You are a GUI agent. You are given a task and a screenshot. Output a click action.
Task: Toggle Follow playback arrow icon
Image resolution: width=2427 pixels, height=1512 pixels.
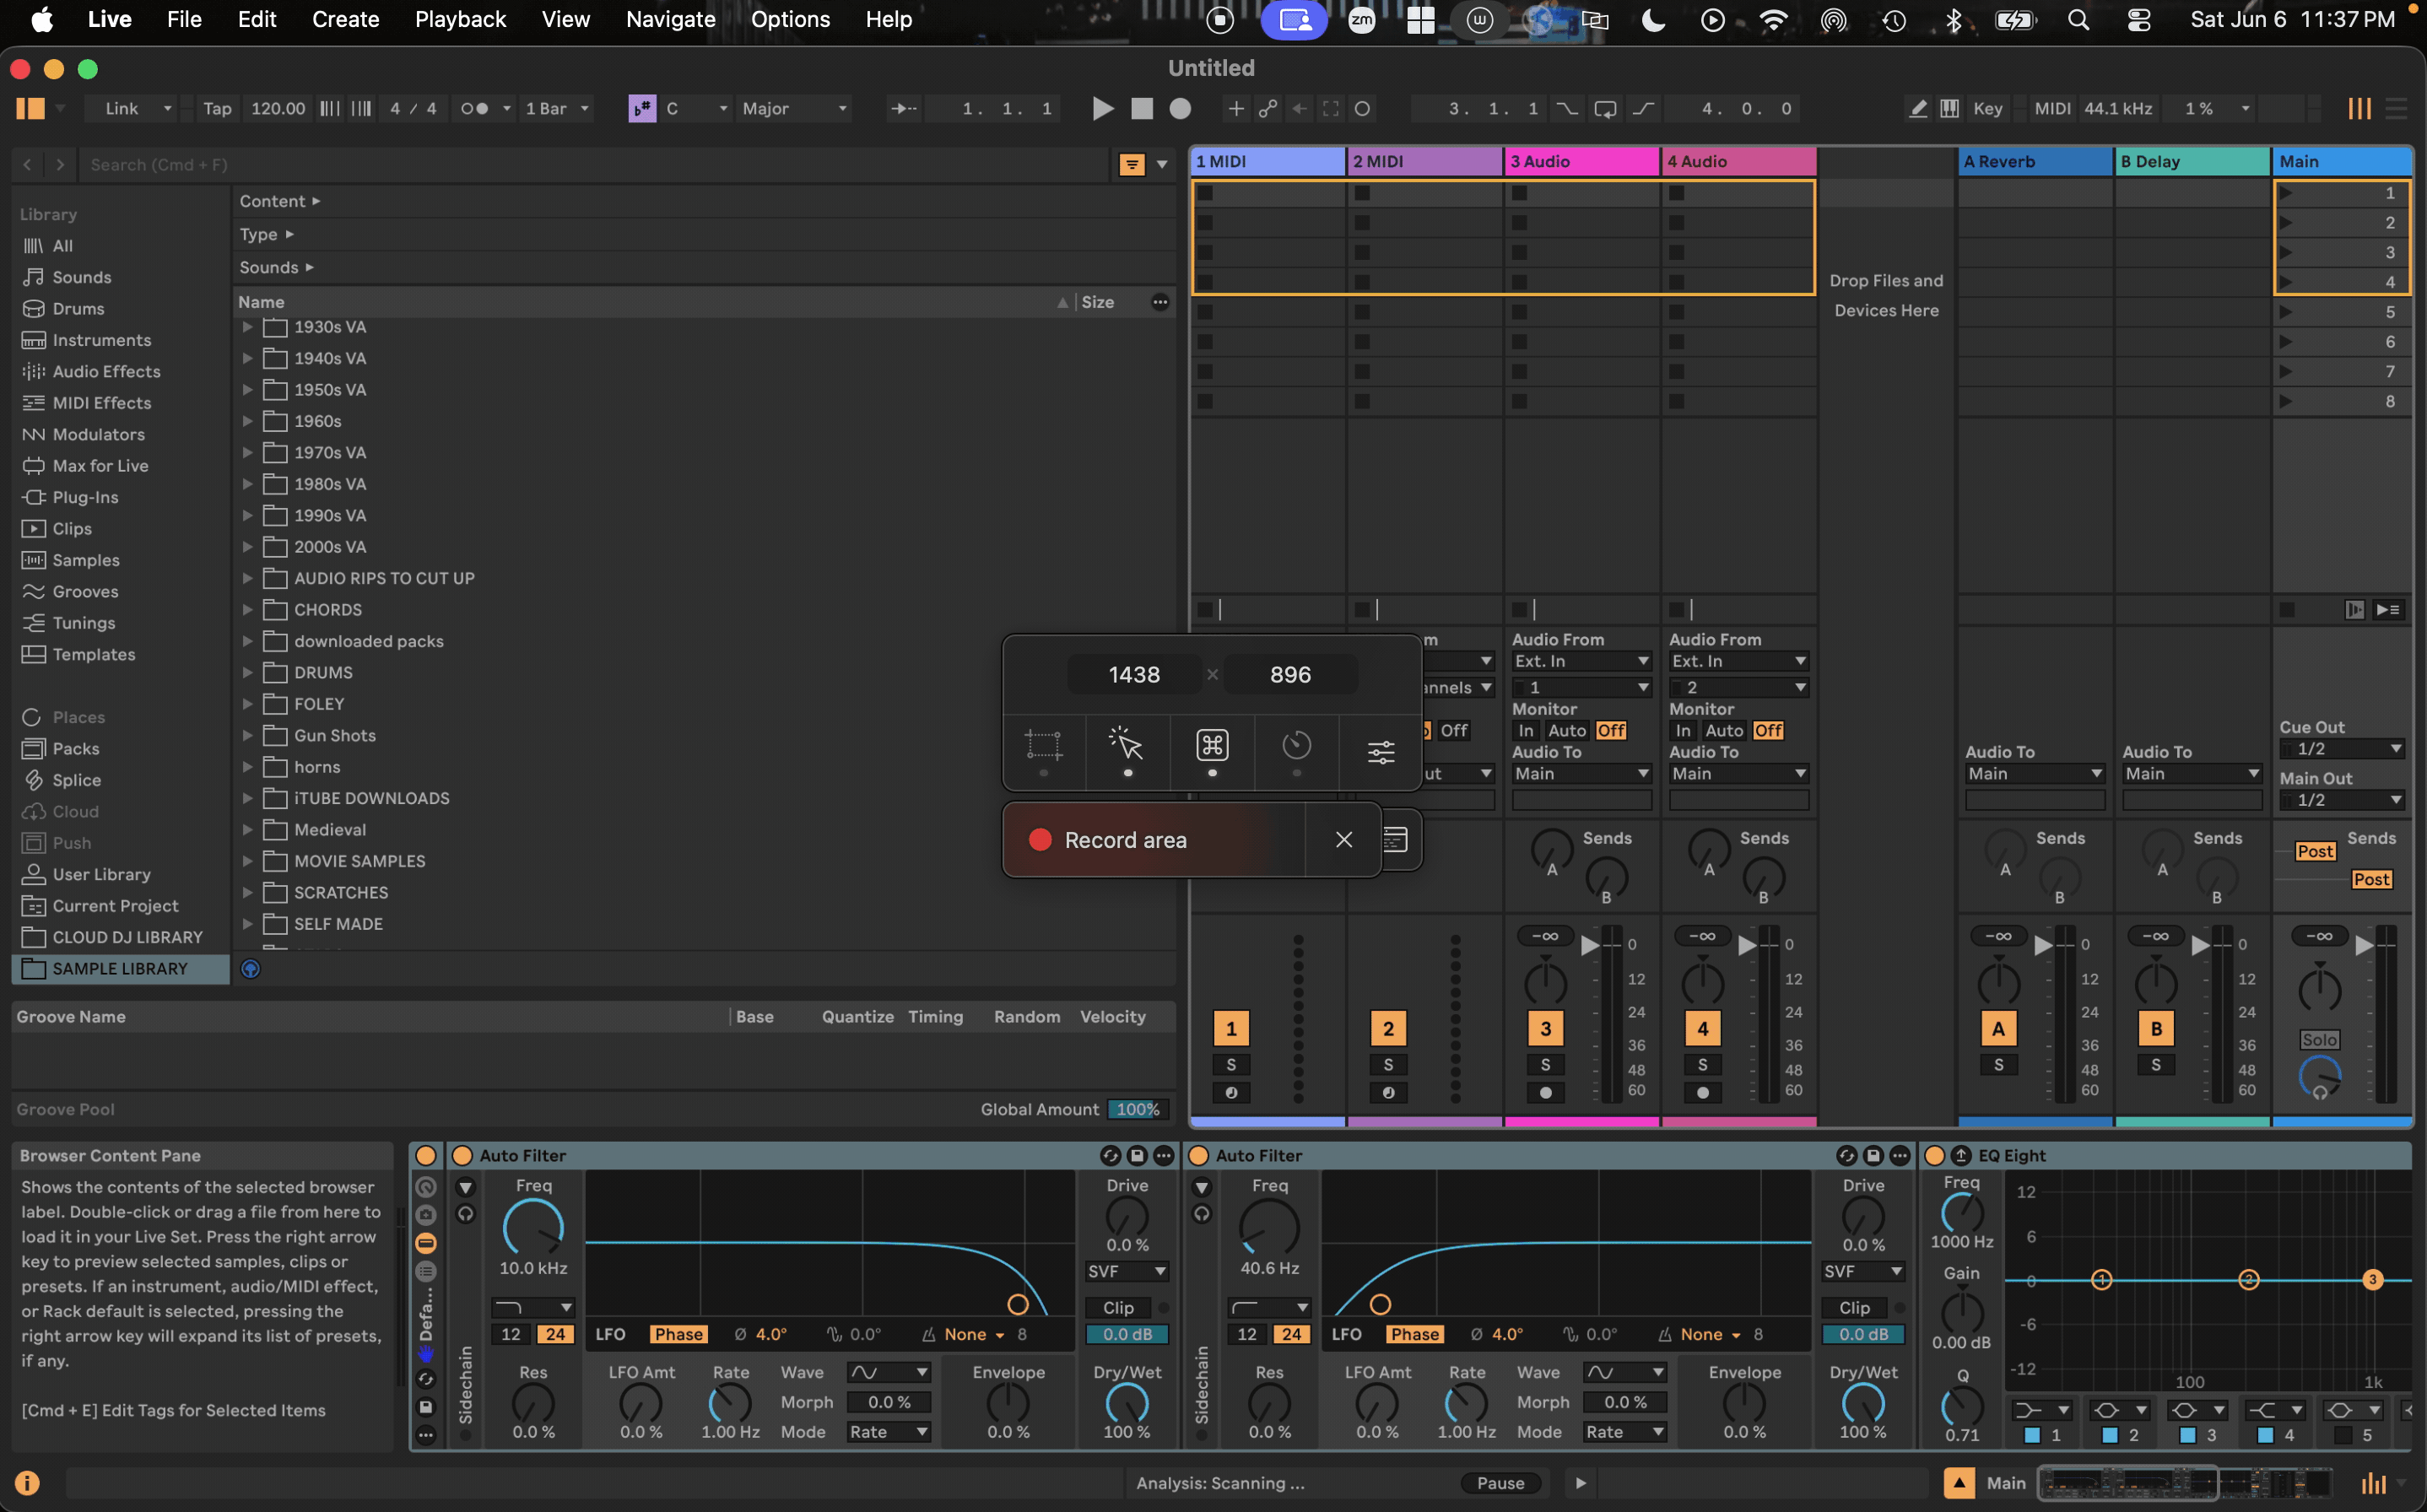[903, 109]
